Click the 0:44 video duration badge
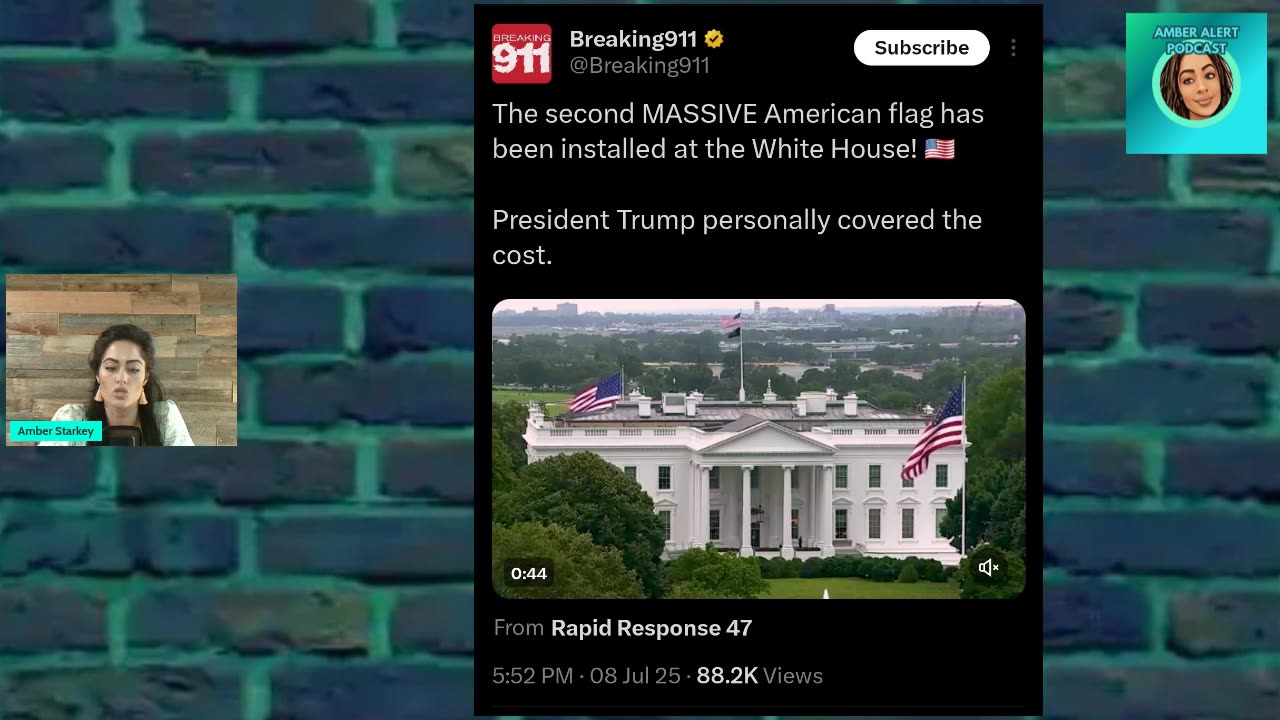Viewport: 1280px width, 720px height. click(x=529, y=573)
